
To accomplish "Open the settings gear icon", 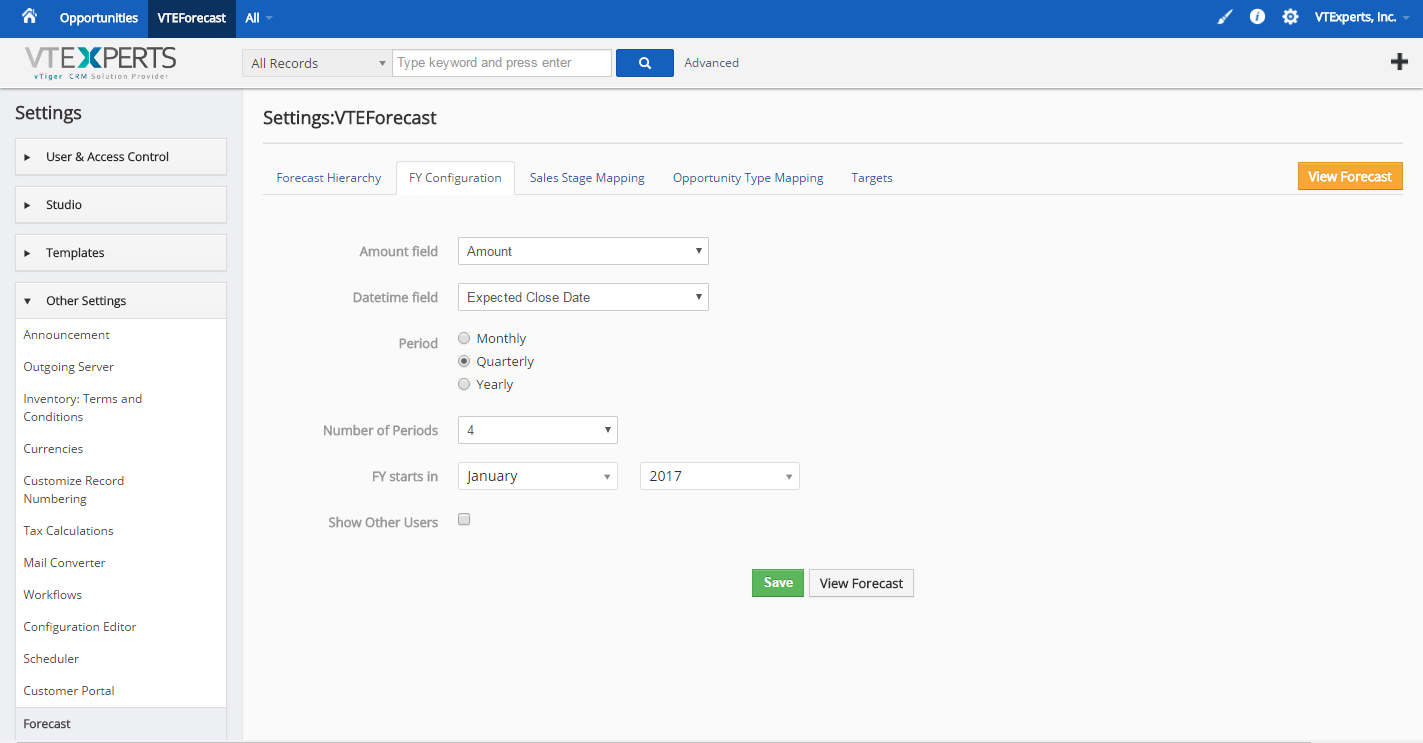I will coord(1291,17).
